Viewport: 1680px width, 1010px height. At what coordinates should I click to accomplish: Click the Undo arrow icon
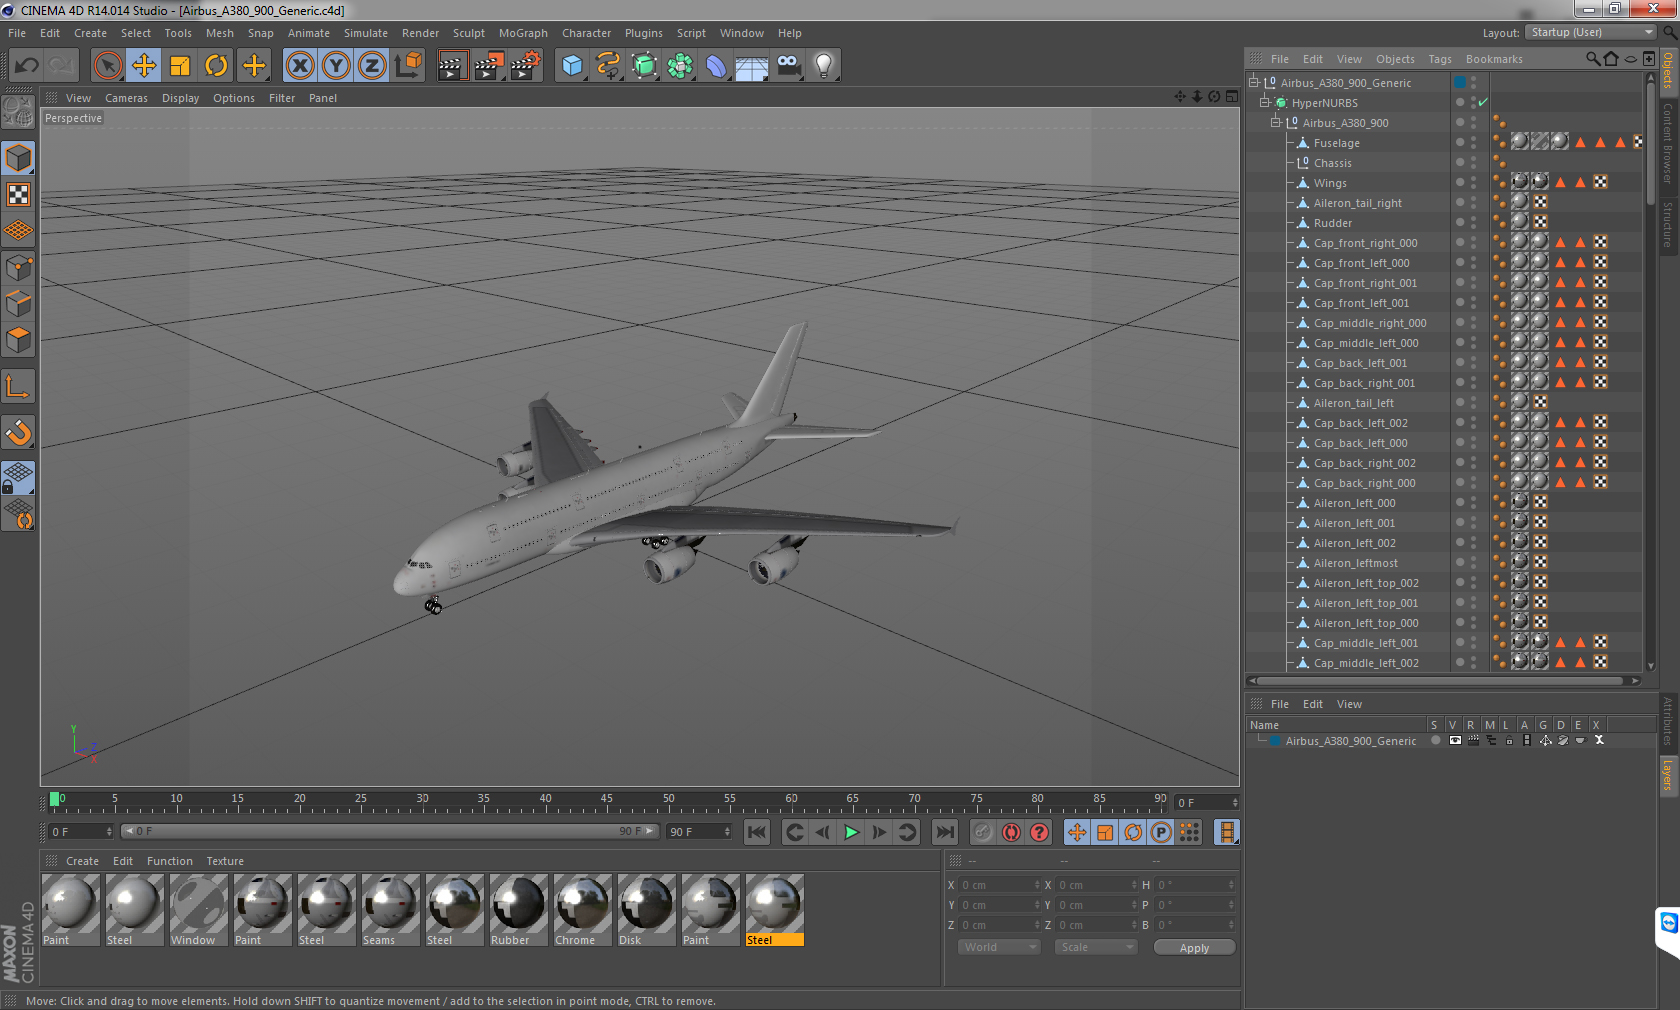pos(27,66)
